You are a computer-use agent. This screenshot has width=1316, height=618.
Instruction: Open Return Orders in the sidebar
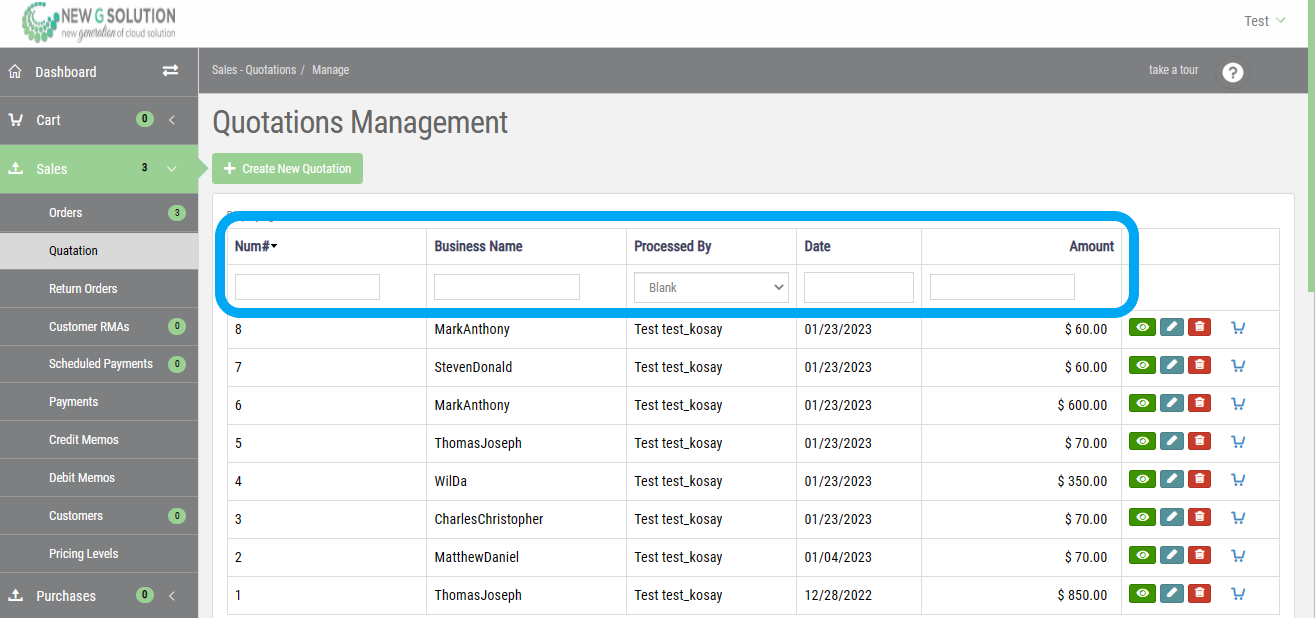click(x=83, y=289)
